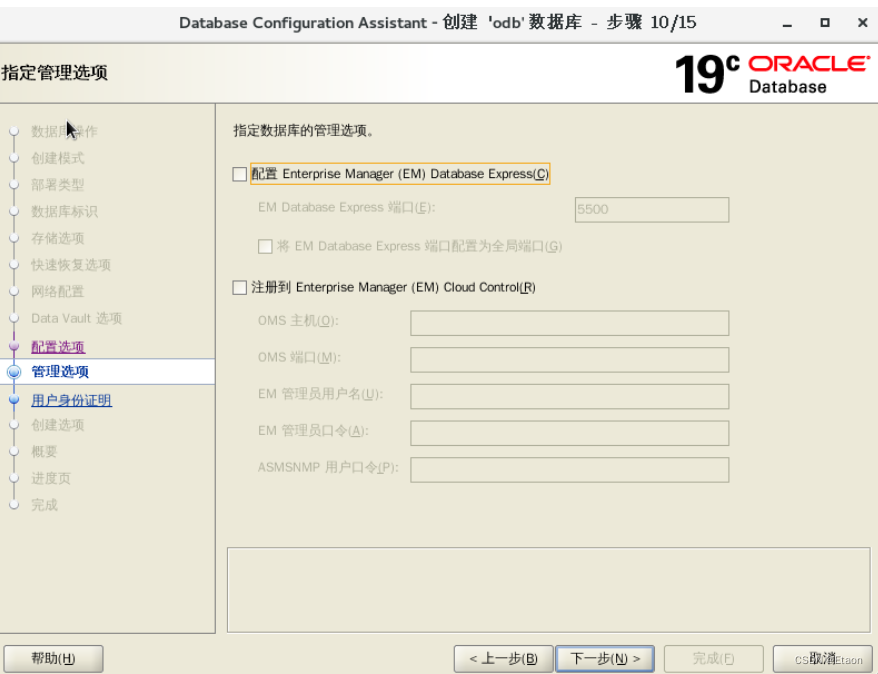Select 部署类型 step in sidebar

point(58,185)
